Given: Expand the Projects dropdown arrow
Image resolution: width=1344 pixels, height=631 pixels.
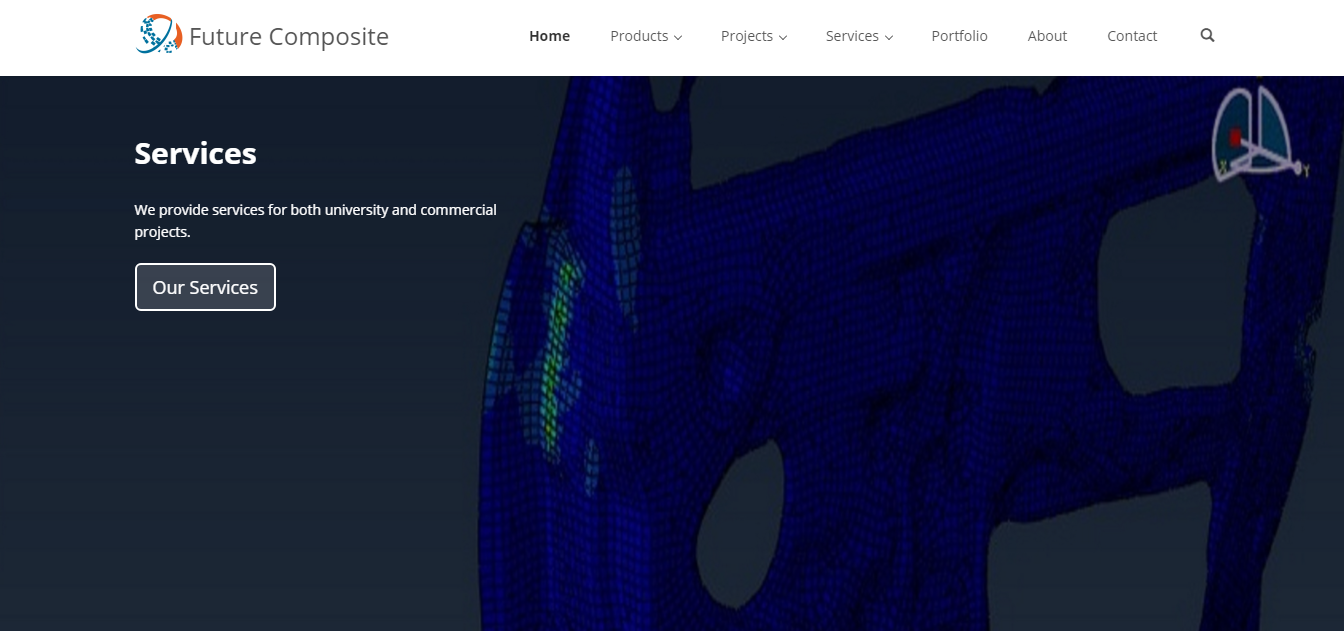Looking at the screenshot, I should [x=783, y=37].
